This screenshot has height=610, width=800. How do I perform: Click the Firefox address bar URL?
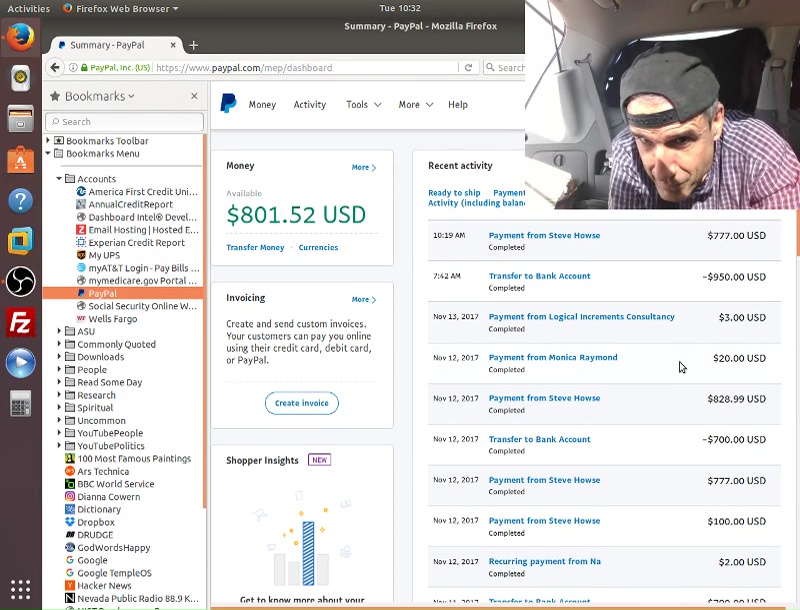244,67
